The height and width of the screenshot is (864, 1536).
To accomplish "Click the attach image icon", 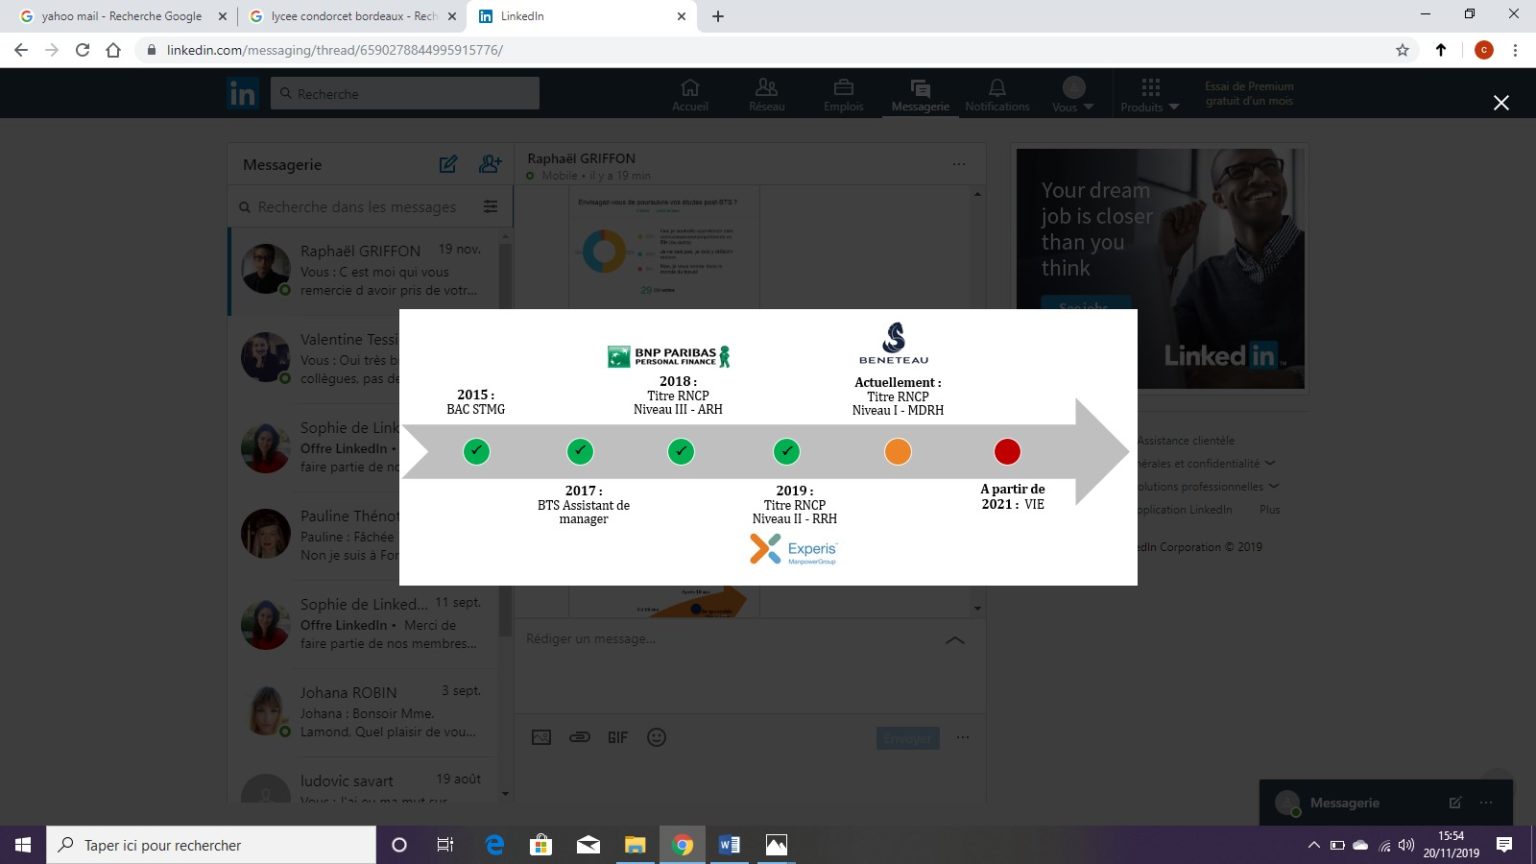I will pos(541,737).
